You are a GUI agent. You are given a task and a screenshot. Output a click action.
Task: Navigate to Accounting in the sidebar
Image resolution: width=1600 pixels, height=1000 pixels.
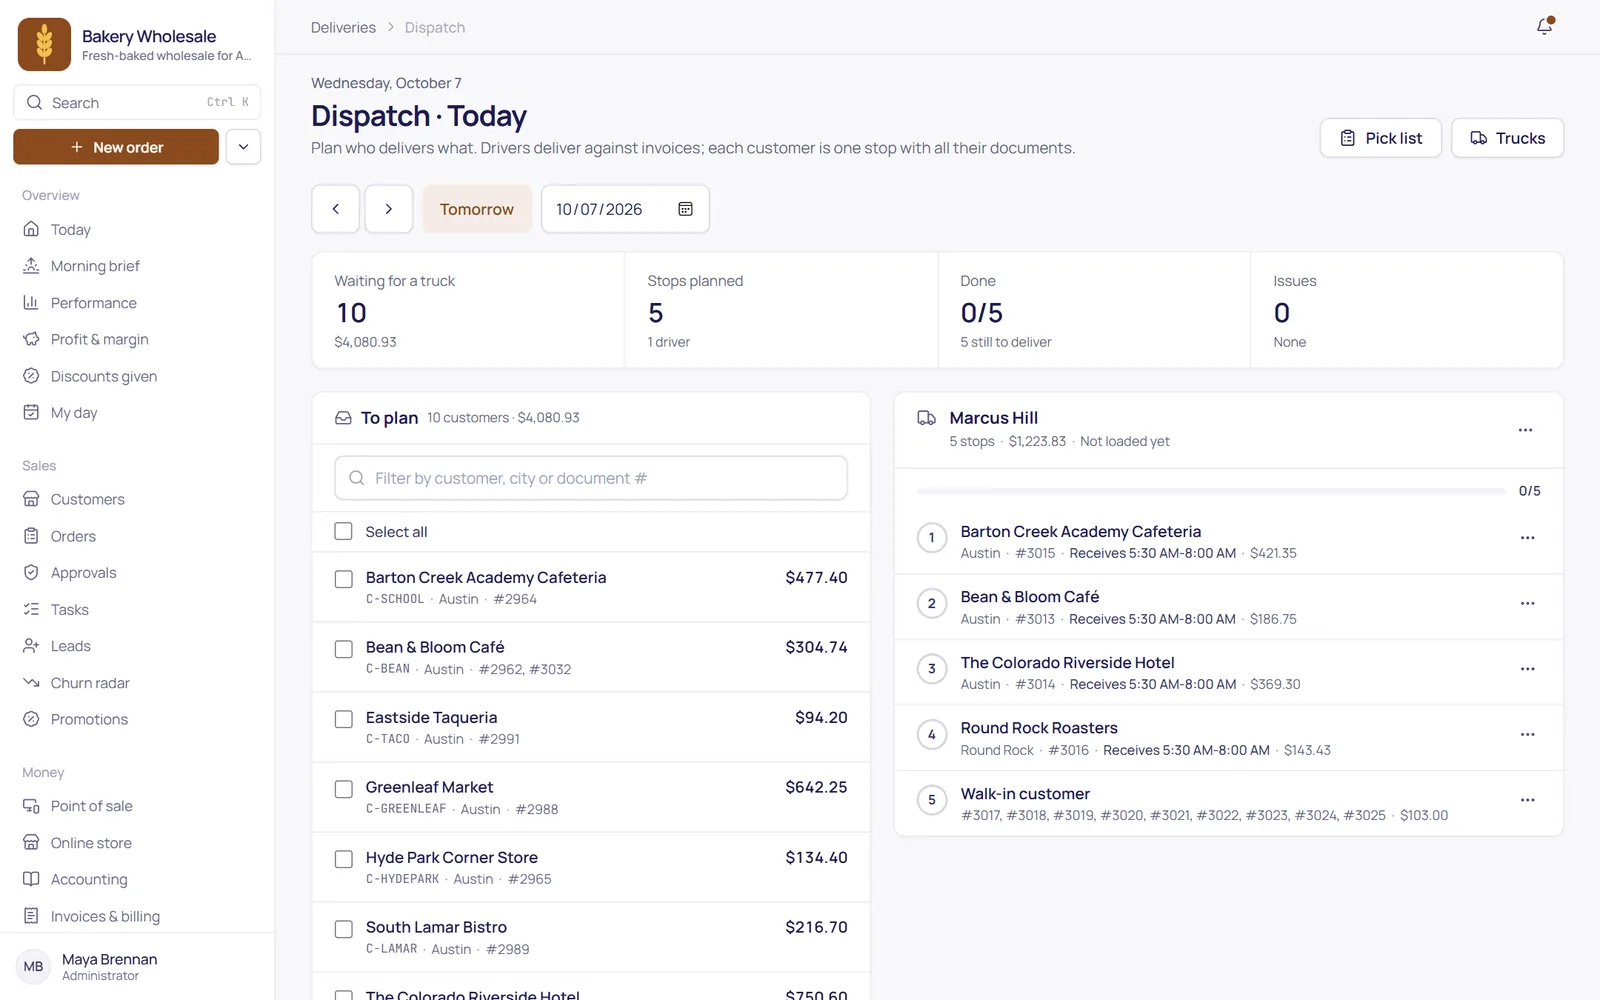point(89,879)
